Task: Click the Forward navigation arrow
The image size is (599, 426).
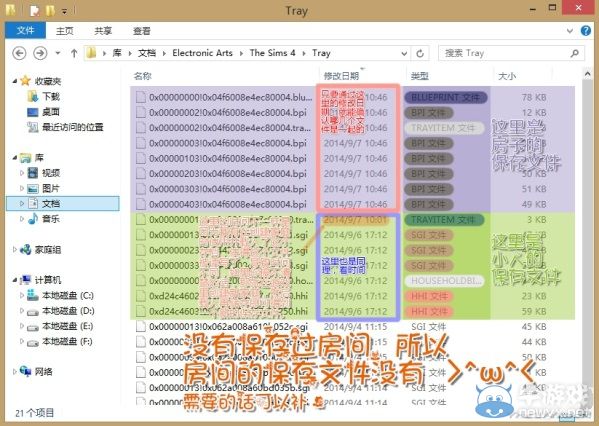Action: (40, 53)
